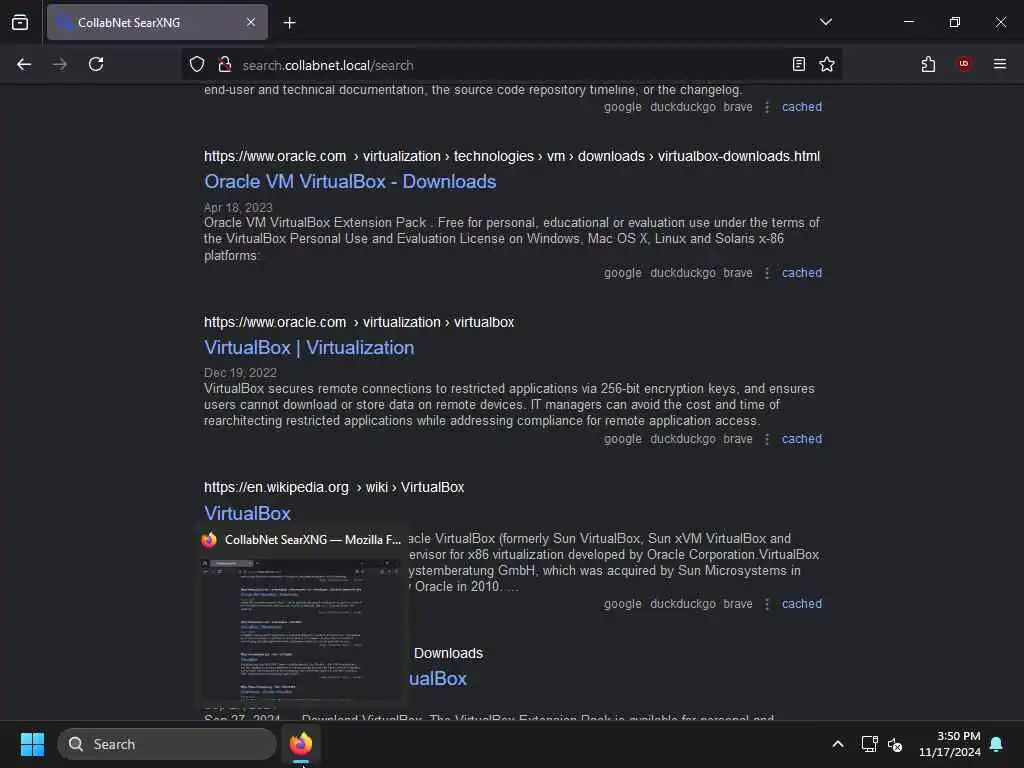Open the Wikipedia VirtualBox result title

click(247, 513)
